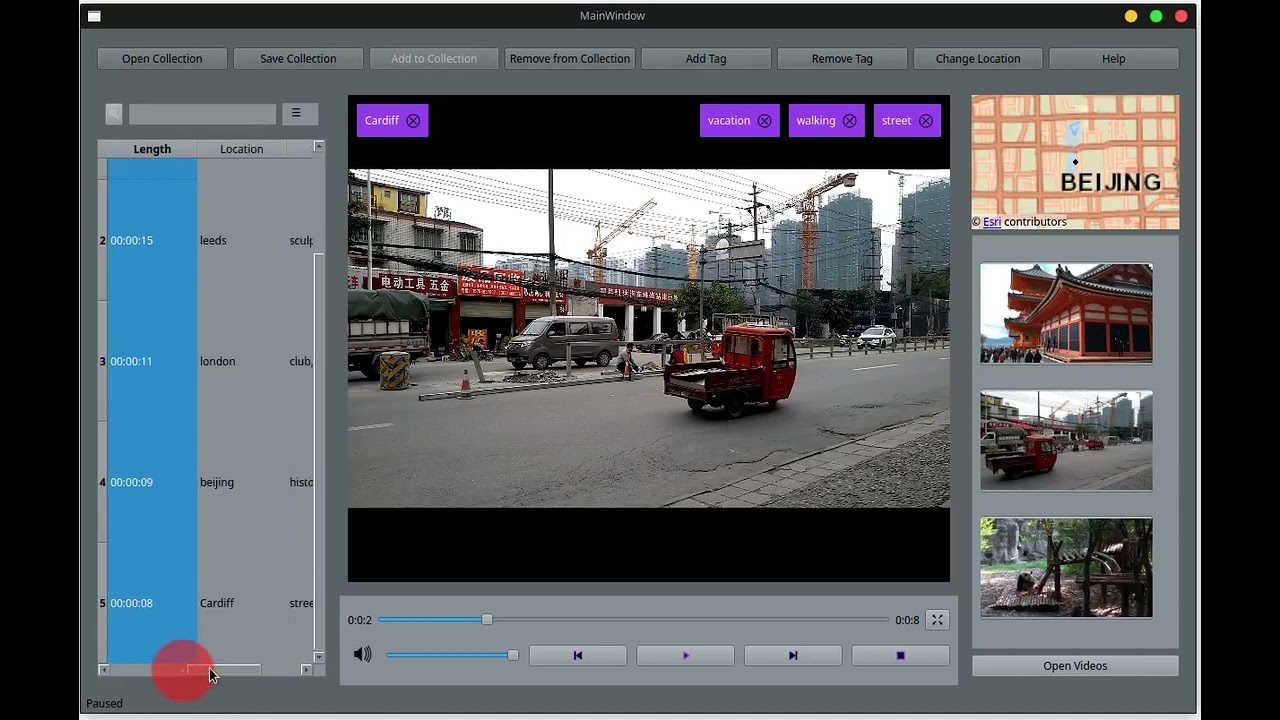Sort the table by the Location column header
The width and height of the screenshot is (1280, 720).
(x=241, y=149)
